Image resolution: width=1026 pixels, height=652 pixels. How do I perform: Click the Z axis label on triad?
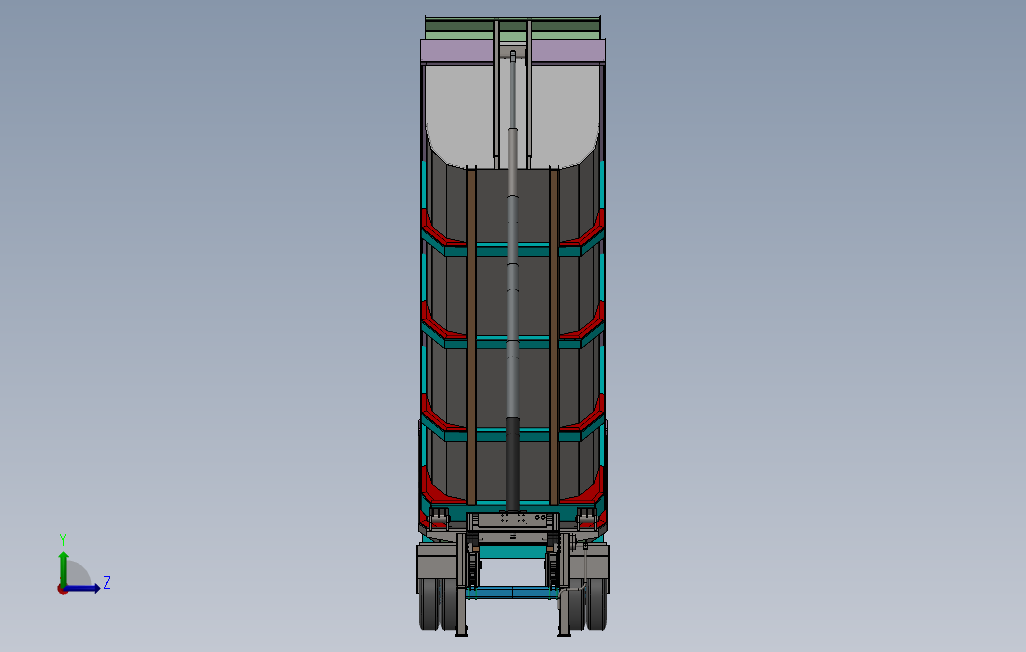point(107,583)
